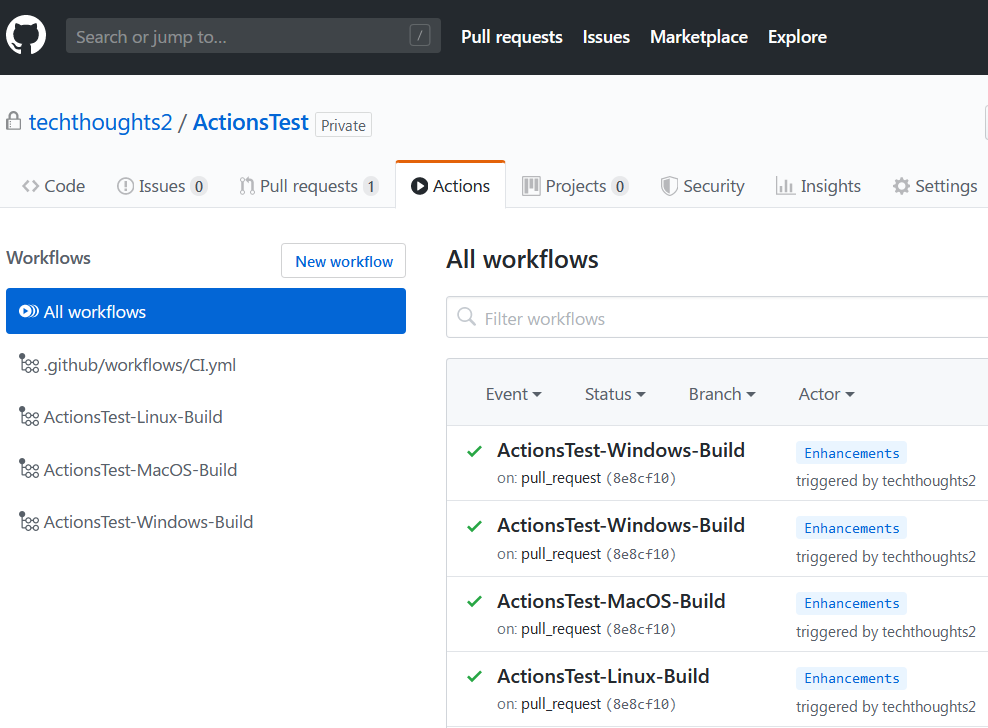Open the Actor filter dropdown
The height and width of the screenshot is (728, 988).
pyautogui.click(x=827, y=394)
